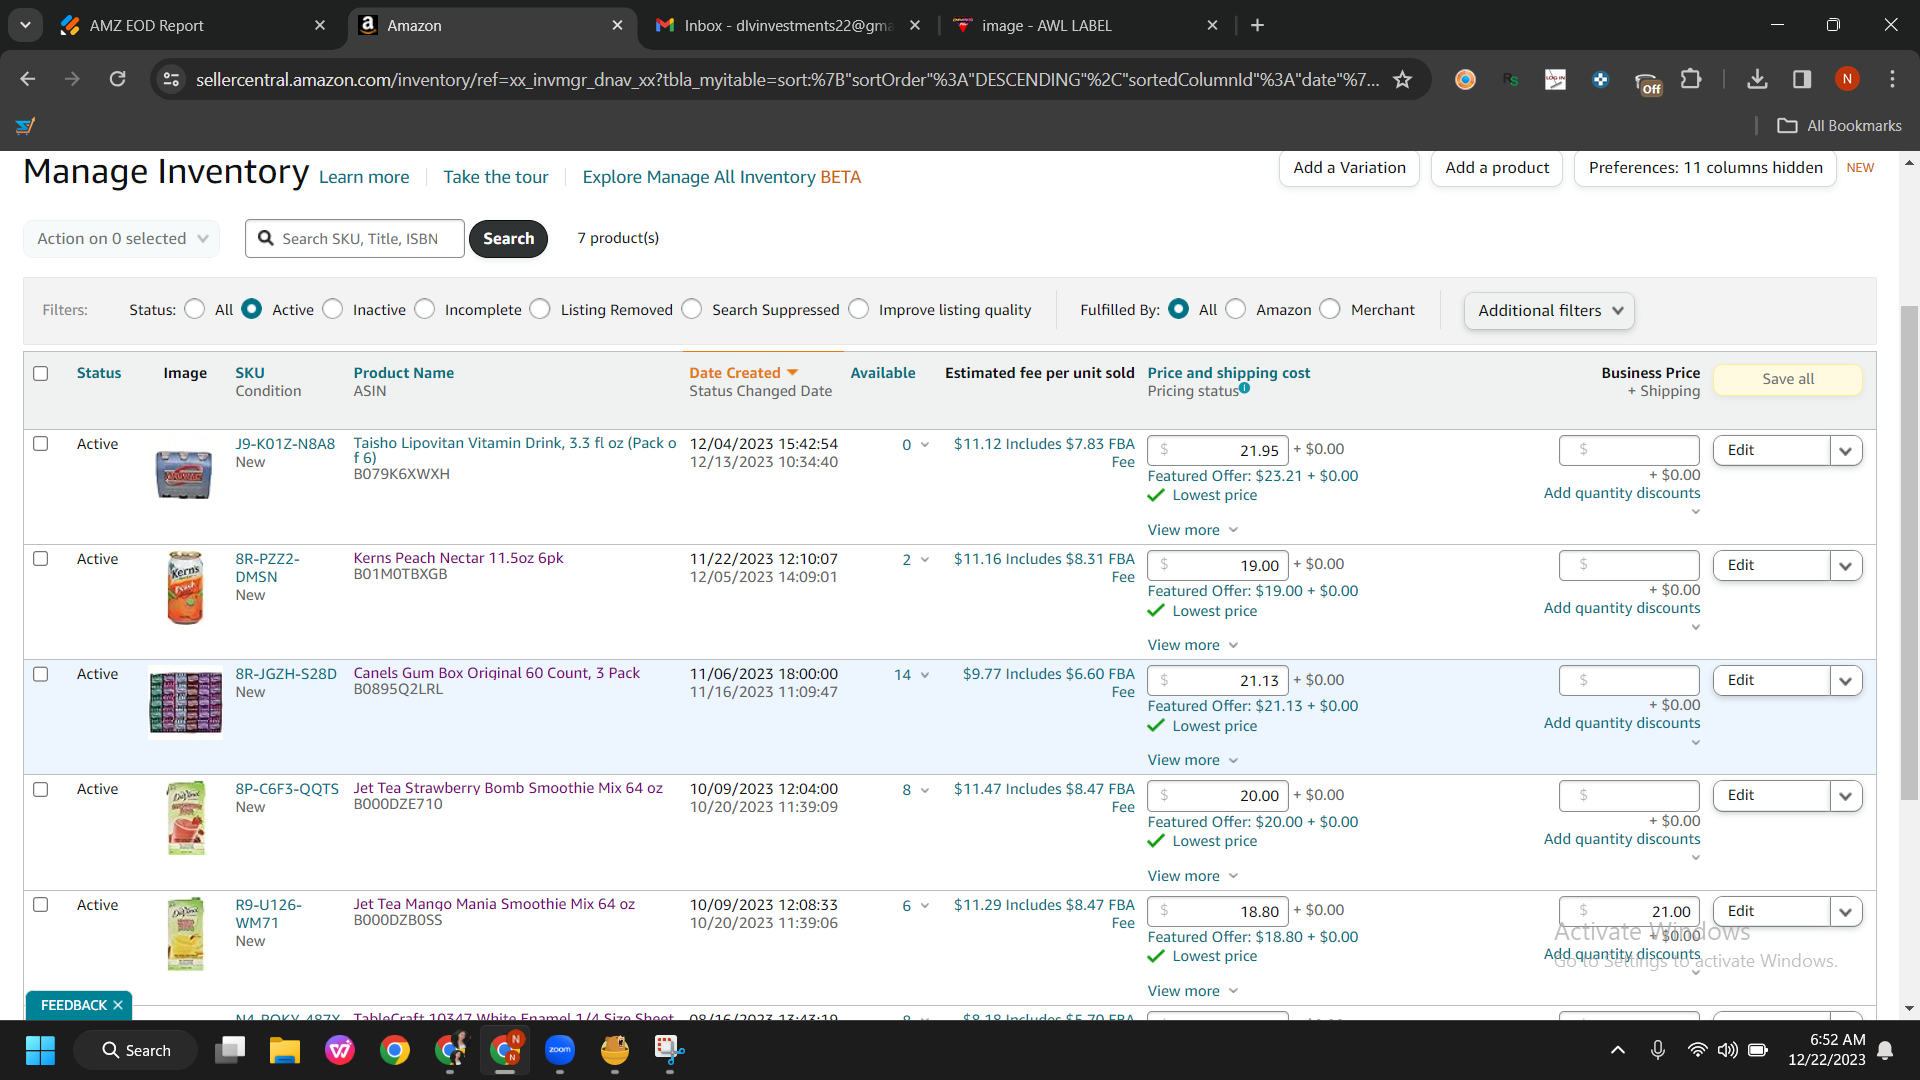Open the Chrome profile avatar N

coord(1847,79)
